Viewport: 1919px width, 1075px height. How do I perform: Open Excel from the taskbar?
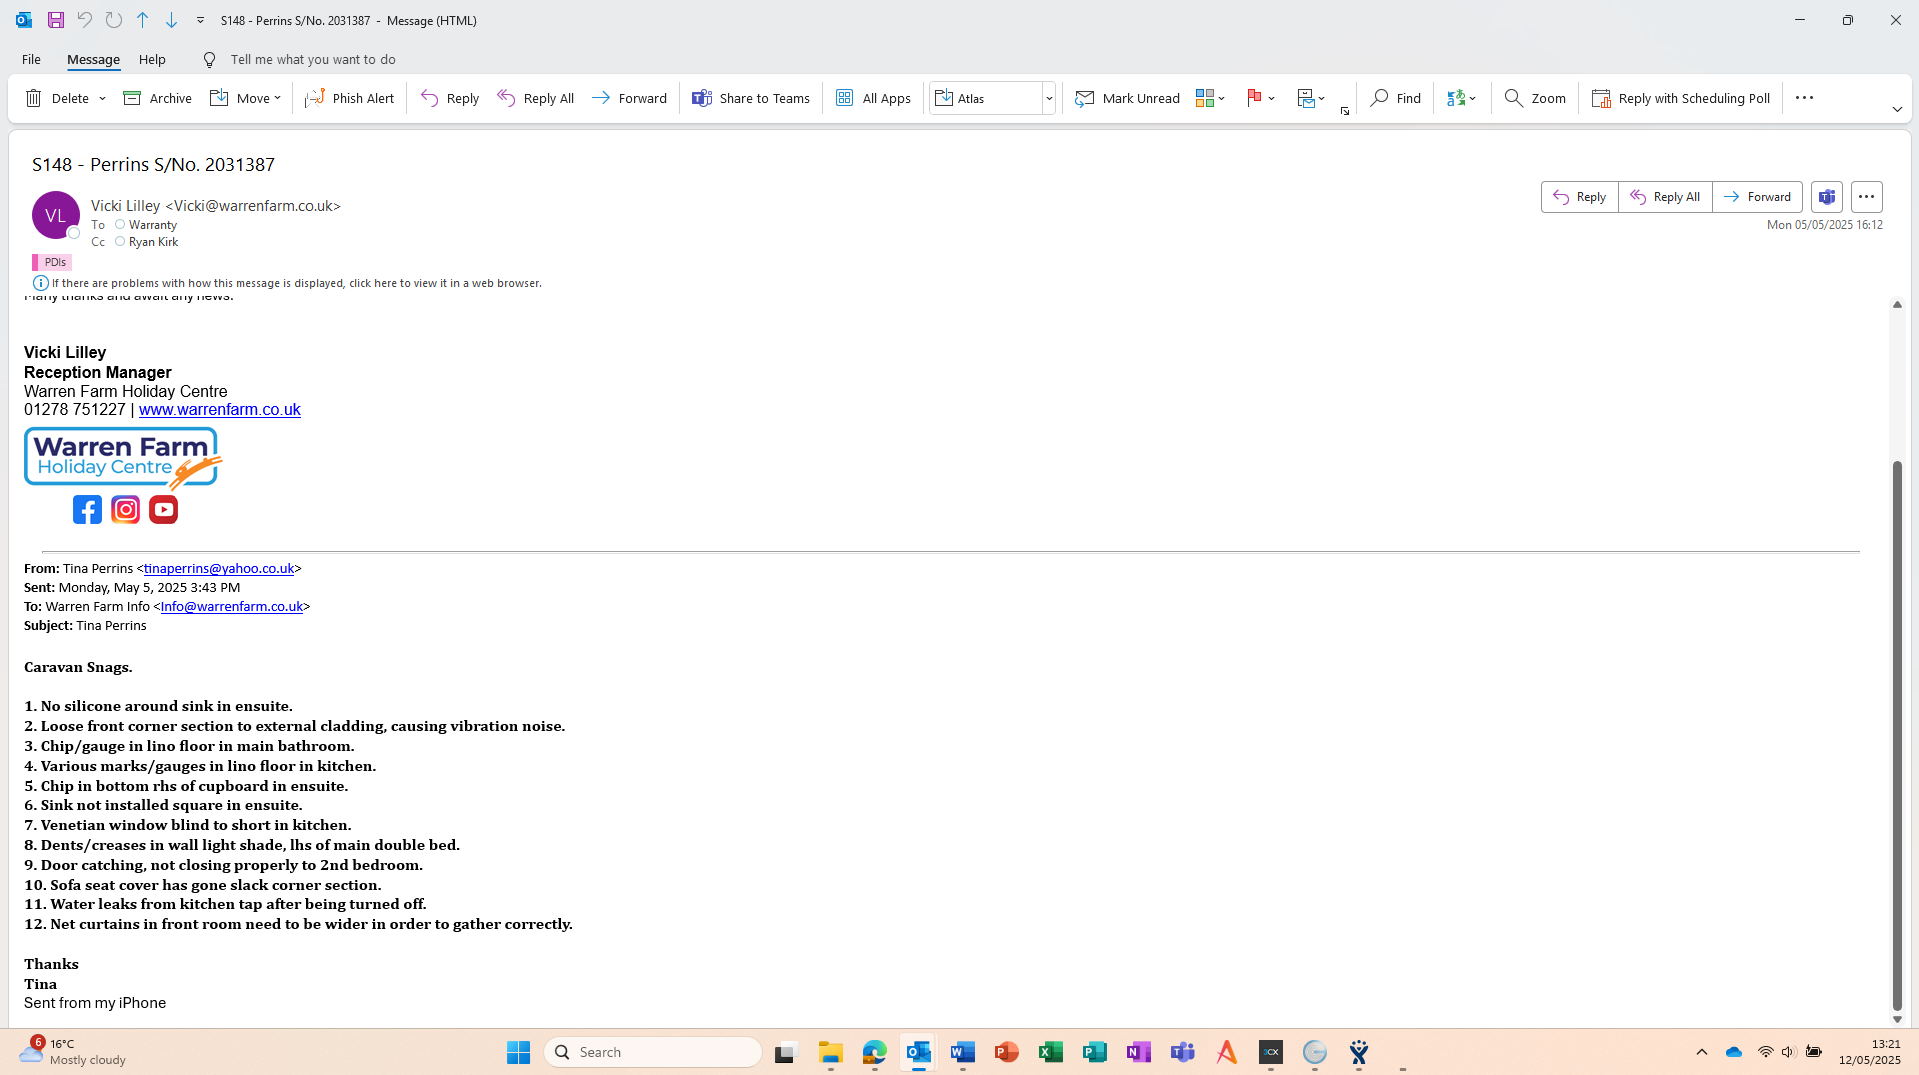pos(1050,1052)
